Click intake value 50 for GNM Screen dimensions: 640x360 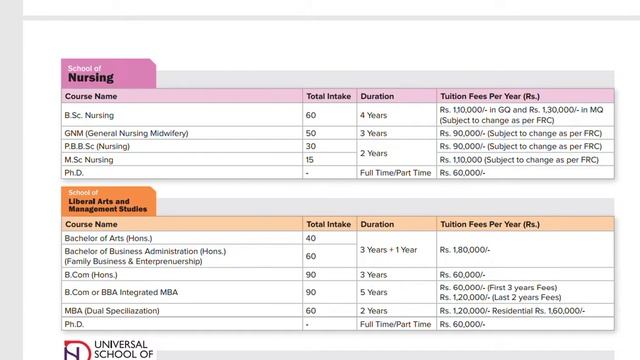(311, 133)
